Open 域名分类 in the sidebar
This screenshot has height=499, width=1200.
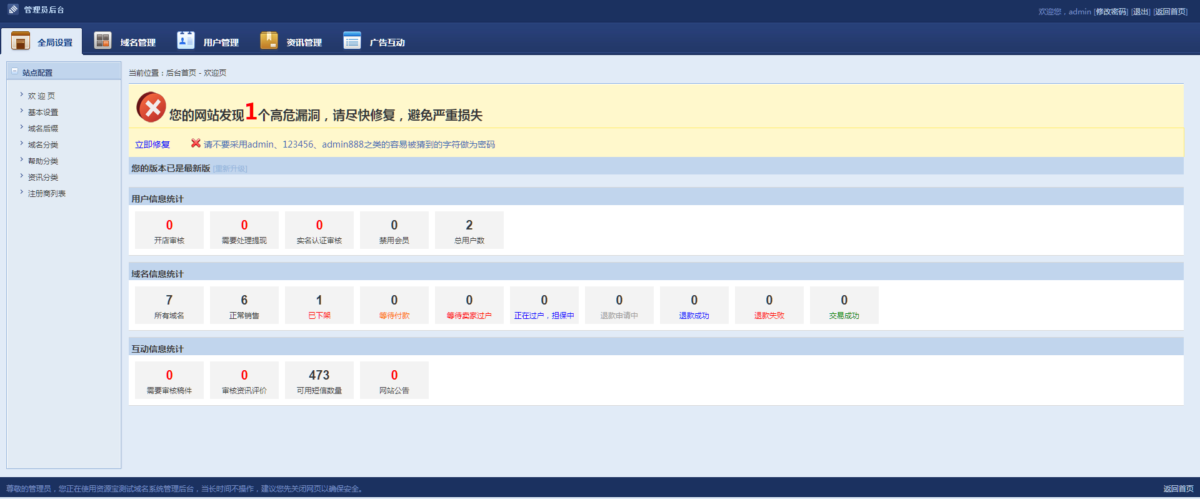43,145
